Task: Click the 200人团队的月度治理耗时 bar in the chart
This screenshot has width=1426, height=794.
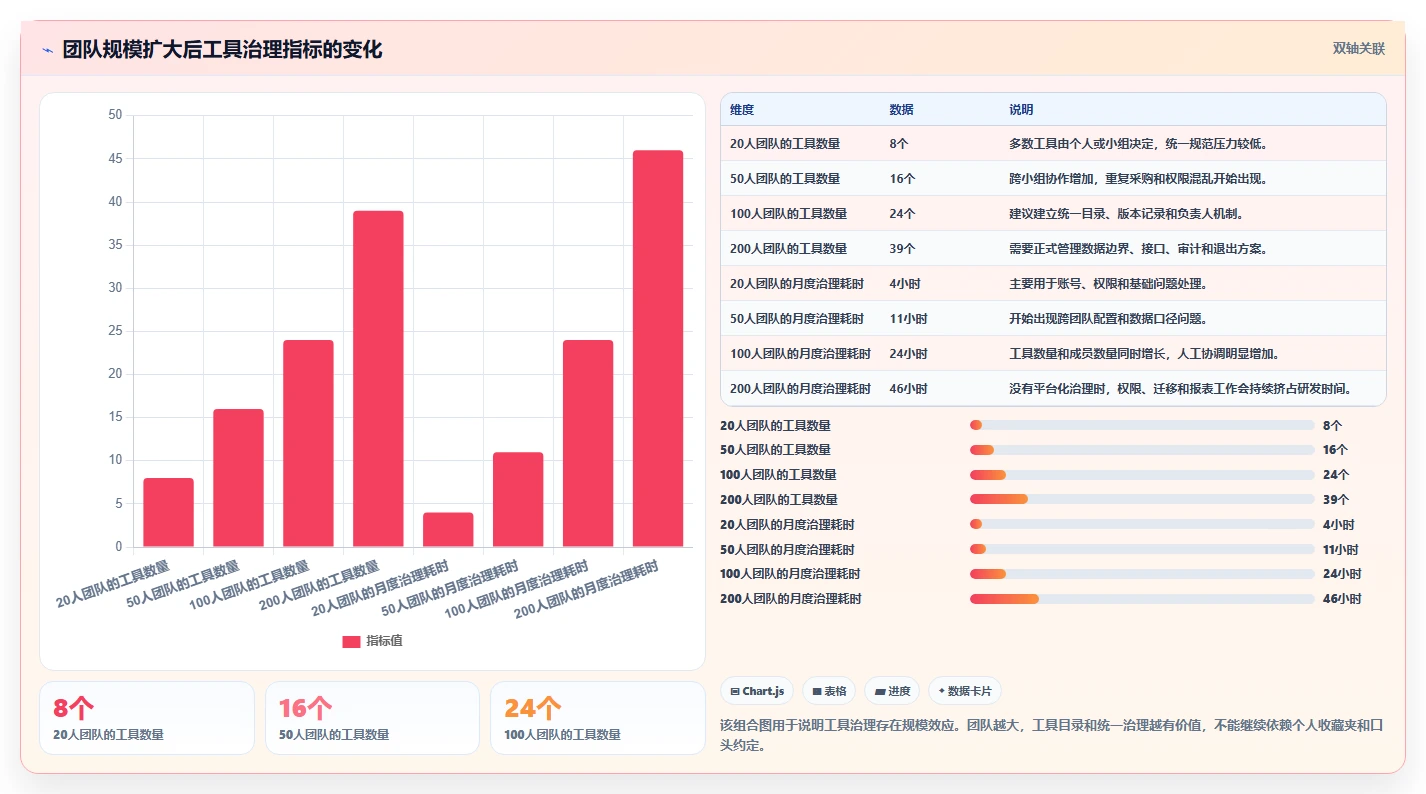Action: tap(658, 349)
